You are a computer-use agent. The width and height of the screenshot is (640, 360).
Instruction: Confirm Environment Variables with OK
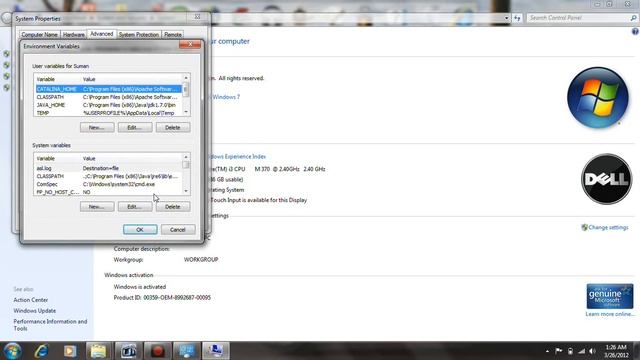tap(140, 229)
